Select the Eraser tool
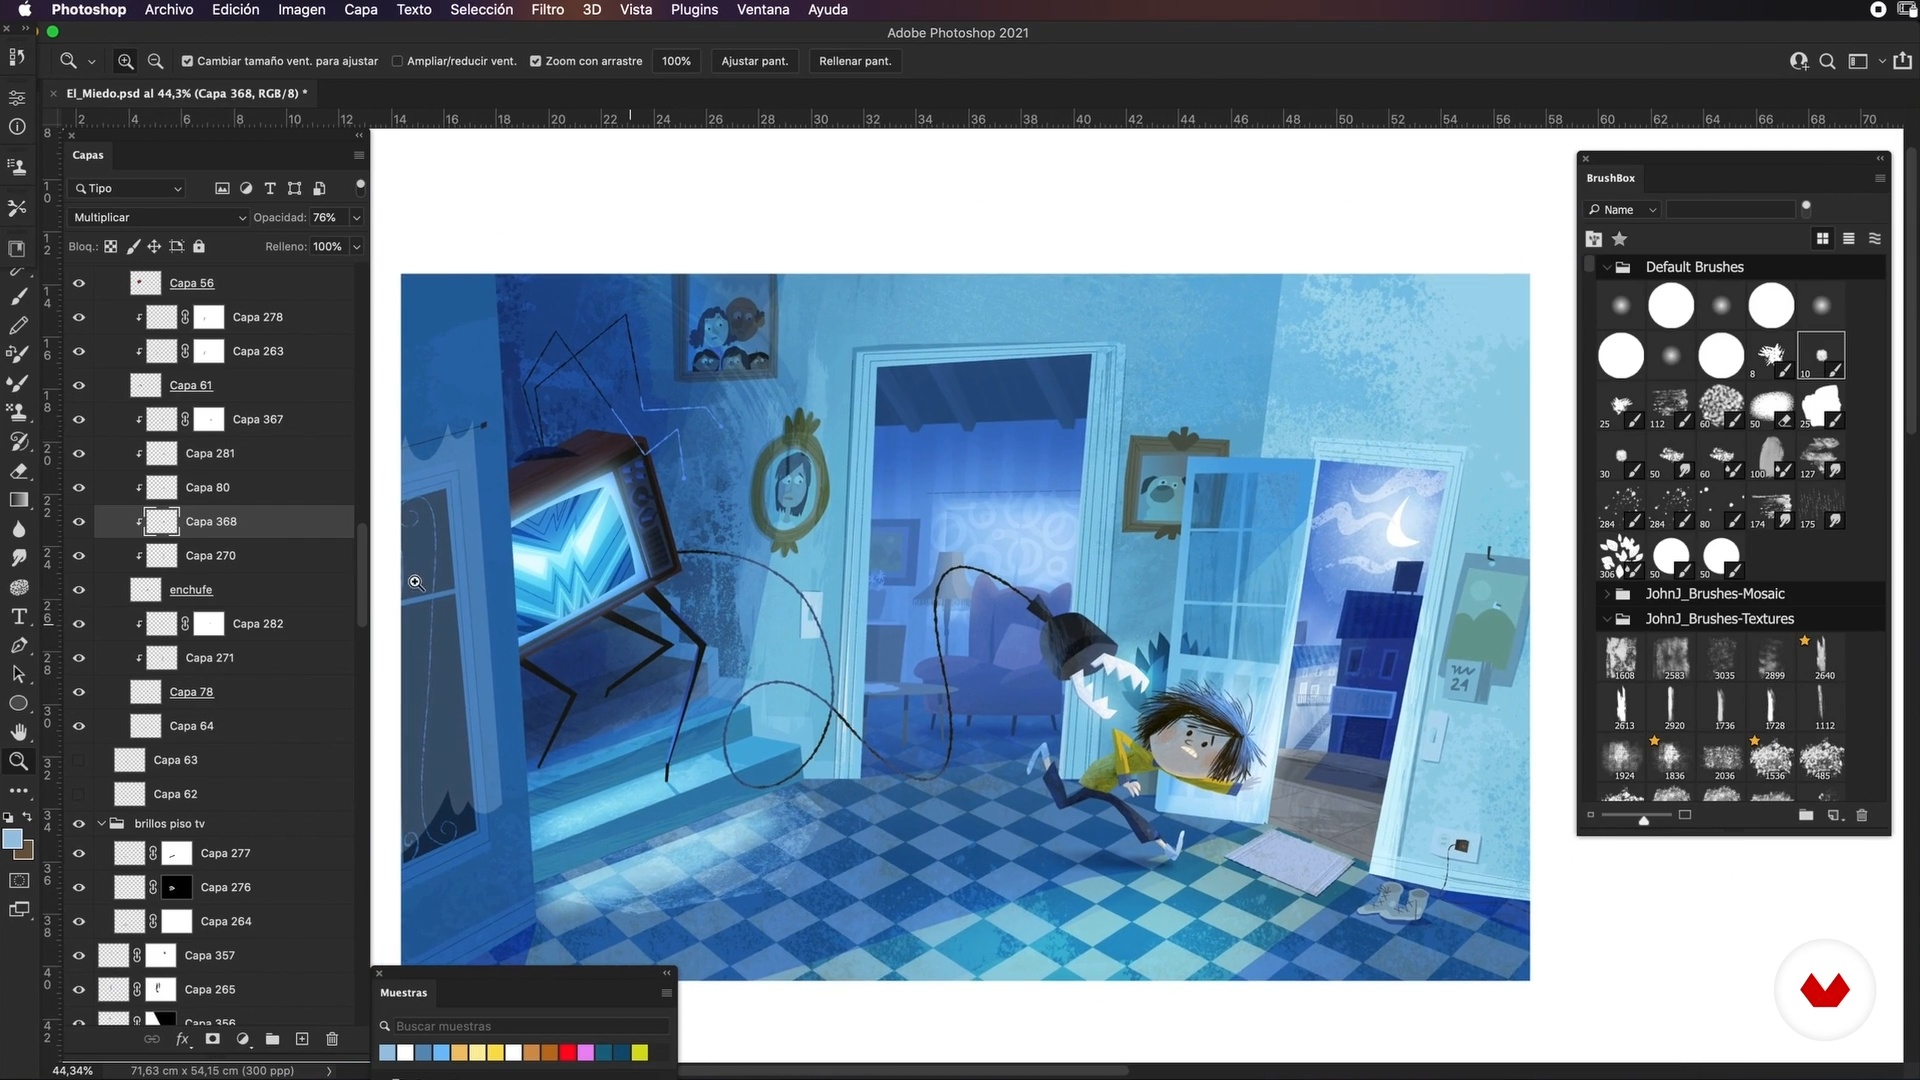This screenshot has height=1080, width=1920. tap(18, 471)
